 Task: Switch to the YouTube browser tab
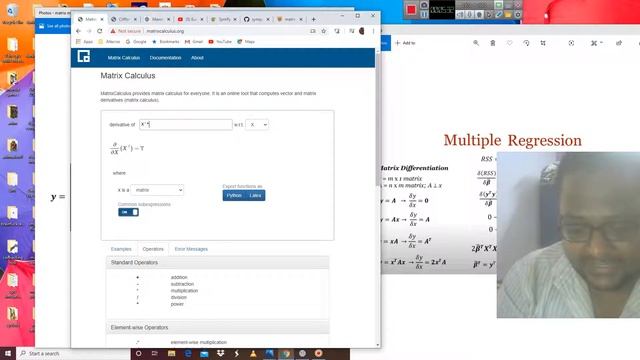click(x=191, y=19)
